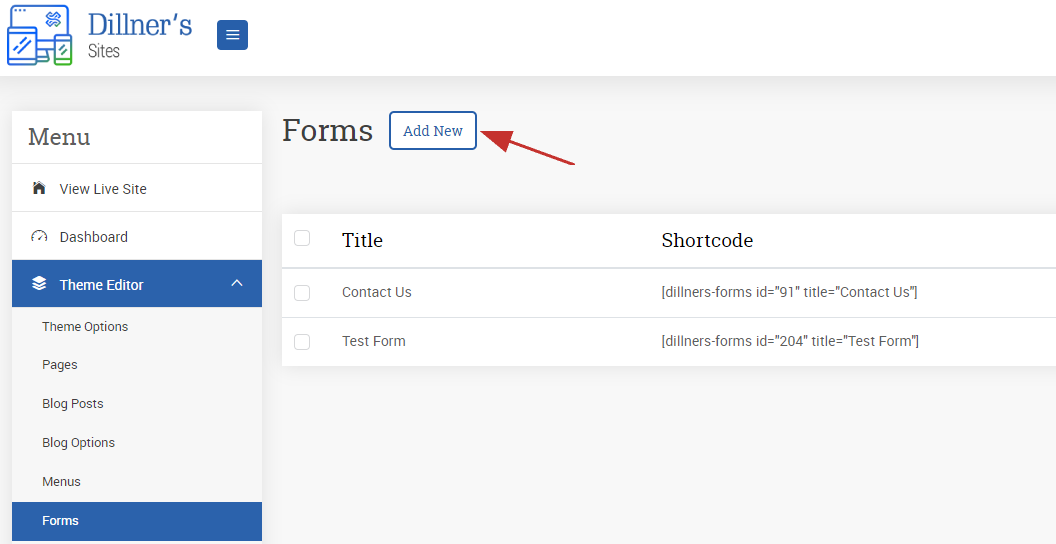Viewport: 1056px width, 544px height.
Task: Tick the select-all checkbox in table header
Action: pos(302,238)
